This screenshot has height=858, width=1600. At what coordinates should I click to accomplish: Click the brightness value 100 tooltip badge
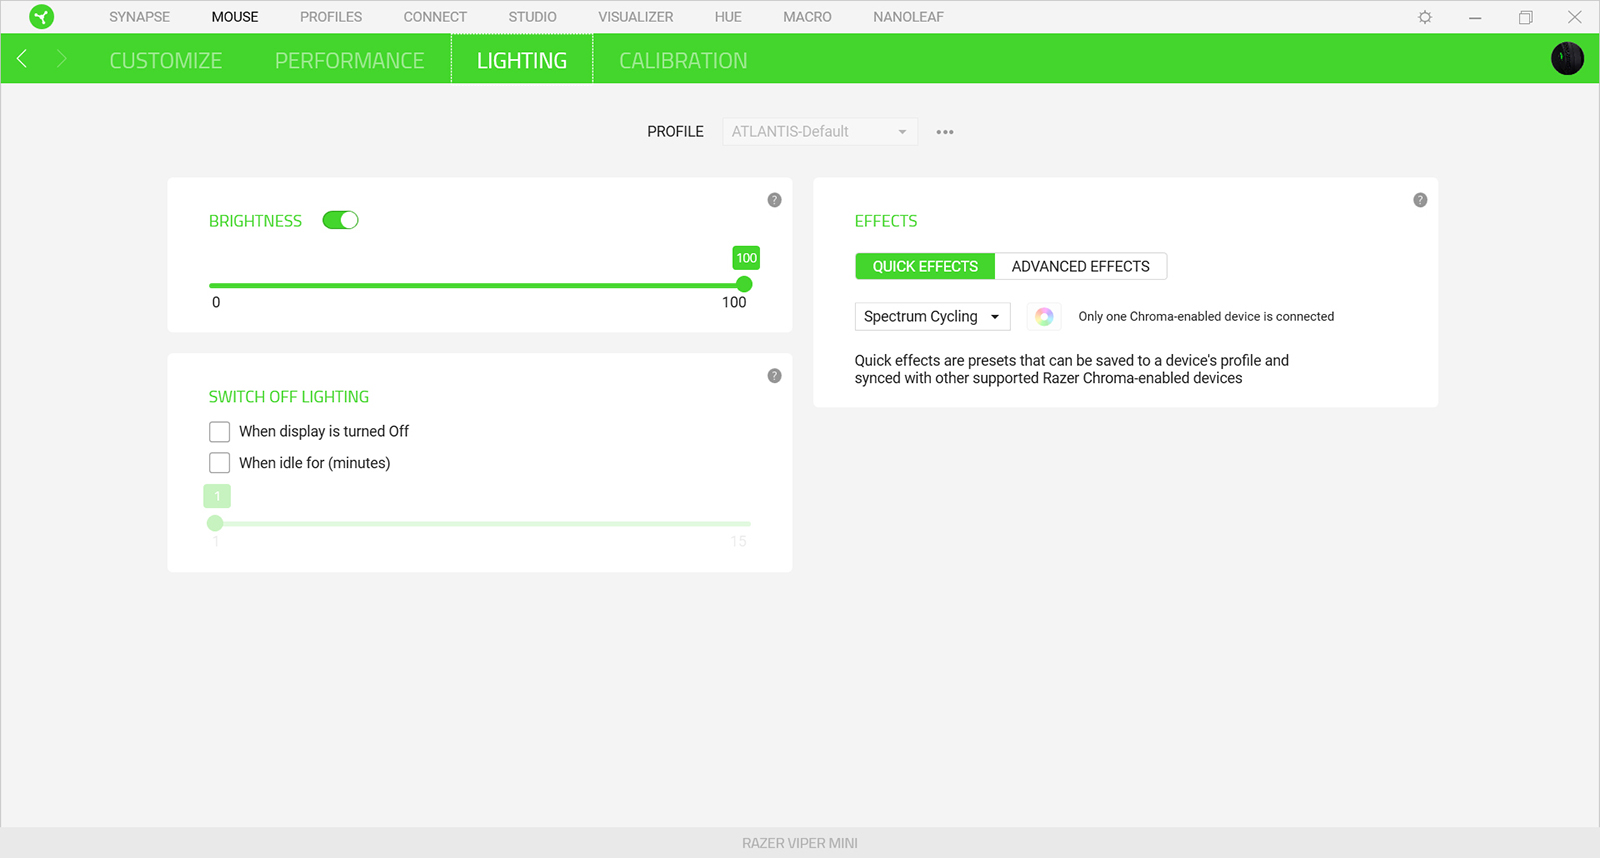(746, 258)
